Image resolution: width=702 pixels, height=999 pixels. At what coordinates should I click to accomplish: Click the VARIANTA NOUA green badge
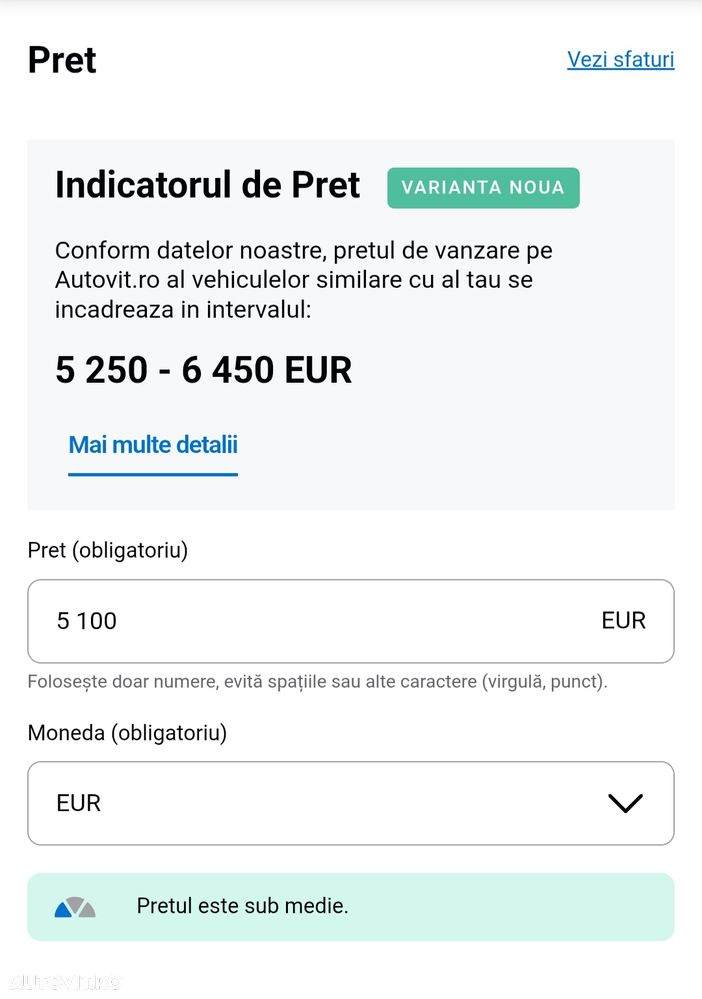(x=483, y=188)
